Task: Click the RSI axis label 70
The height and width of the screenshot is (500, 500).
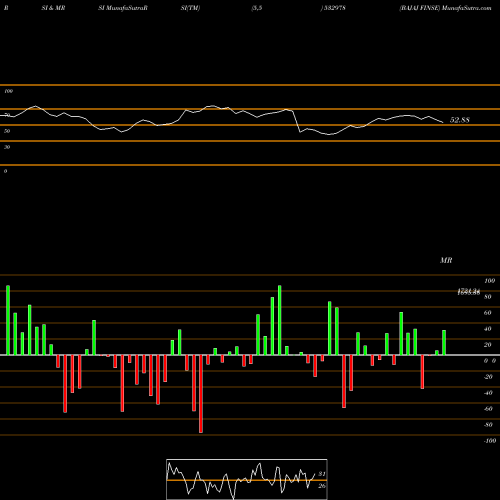Action: coord(7,115)
